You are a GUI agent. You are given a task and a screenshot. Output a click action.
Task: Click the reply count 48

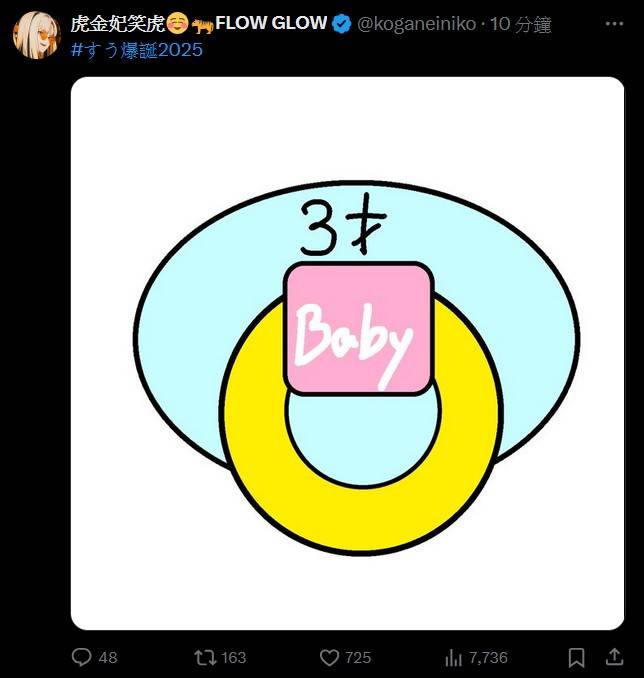pyautogui.click(x=108, y=657)
